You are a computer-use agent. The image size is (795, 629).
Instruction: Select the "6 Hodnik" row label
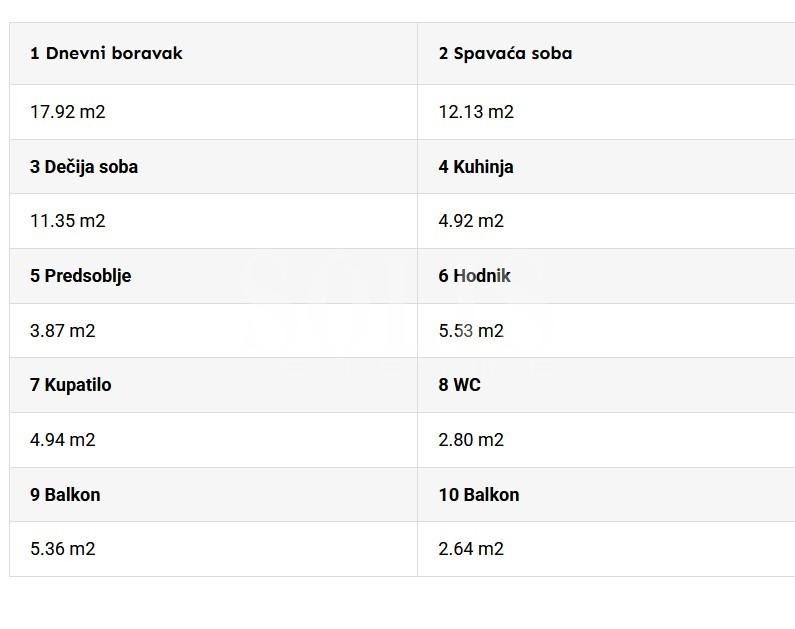tap(474, 276)
